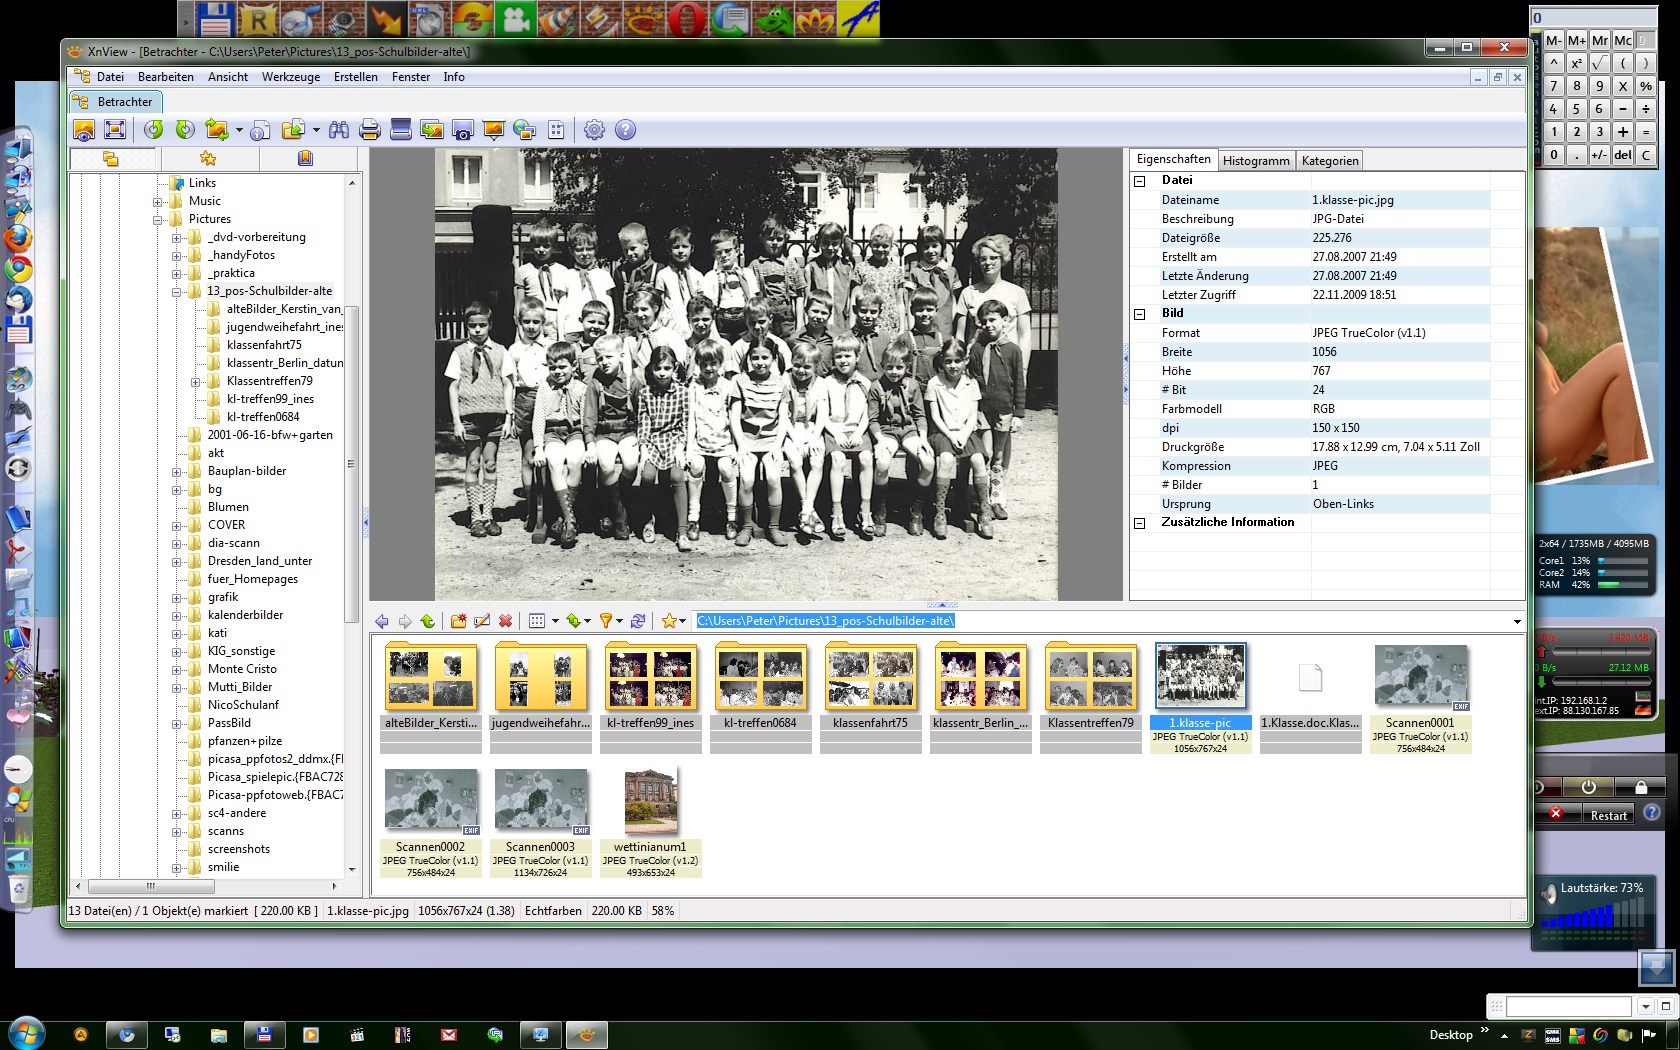Click the screen capture camera icon
1680x1050 pixels.
coord(462,130)
